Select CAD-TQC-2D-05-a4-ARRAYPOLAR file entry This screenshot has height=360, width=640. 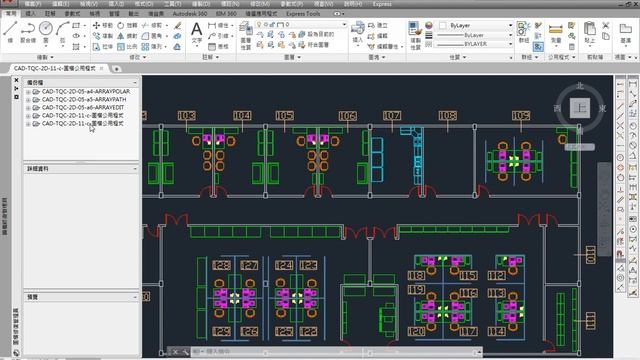point(86,92)
